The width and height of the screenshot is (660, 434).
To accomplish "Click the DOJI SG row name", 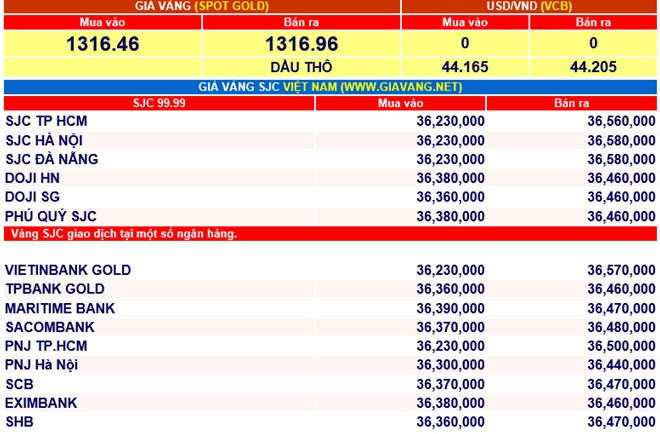I will (32, 197).
